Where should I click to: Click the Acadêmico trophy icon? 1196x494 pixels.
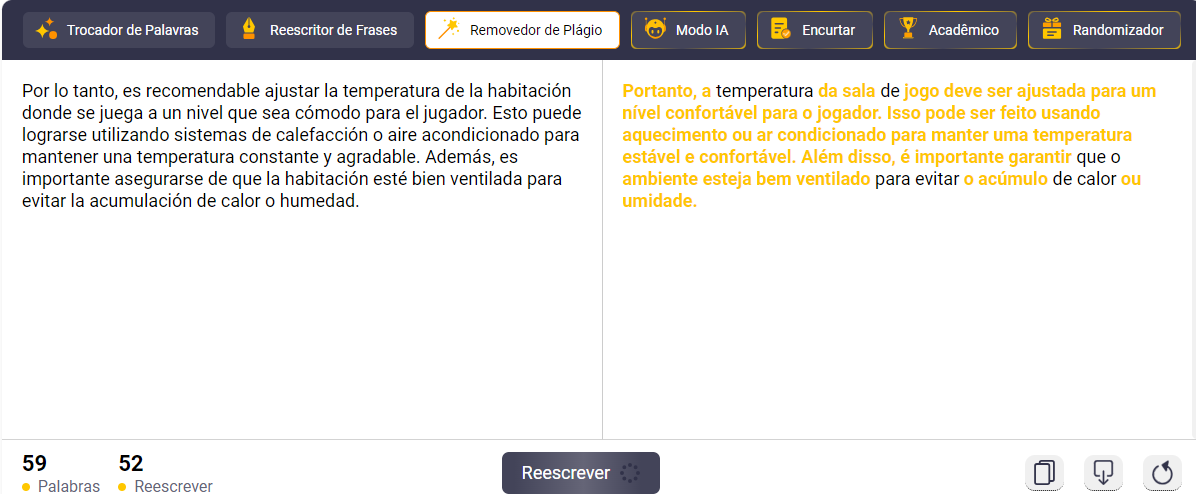point(907,30)
